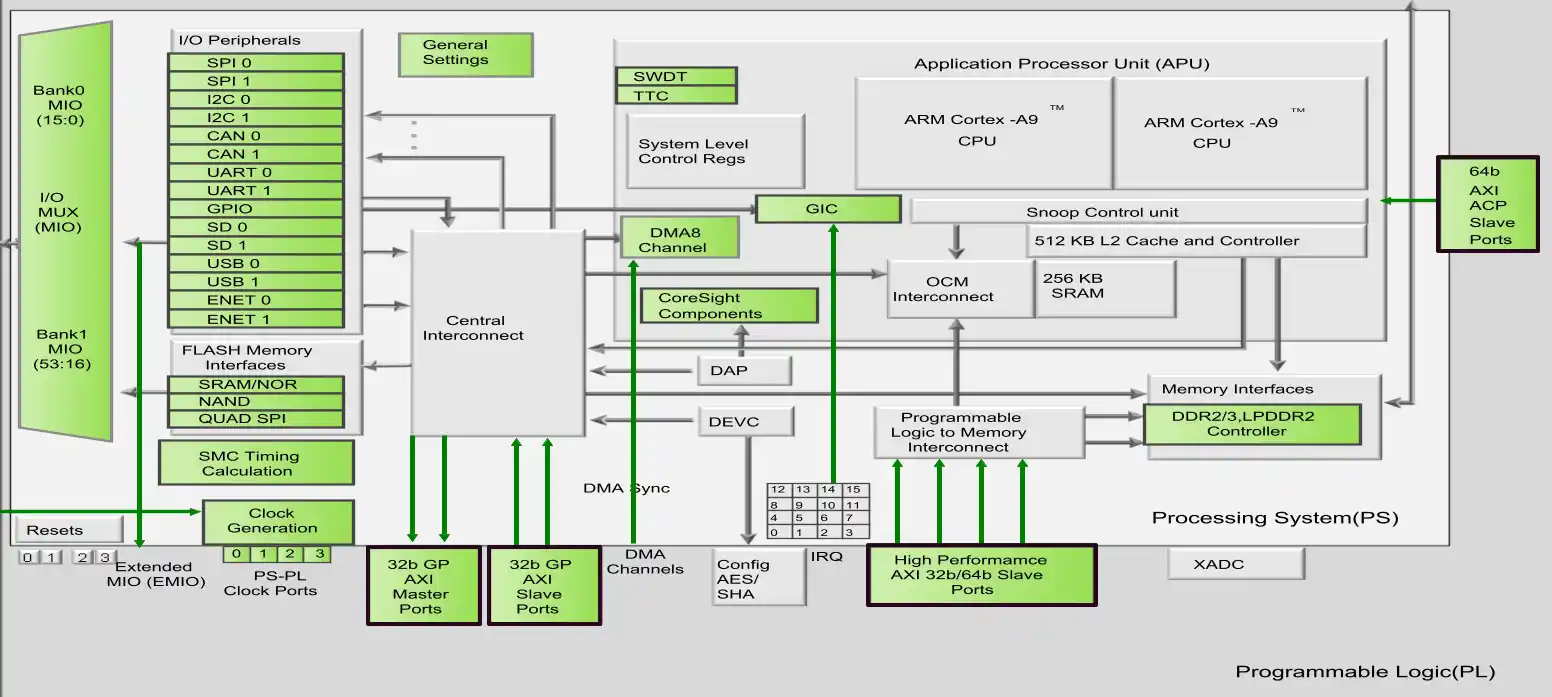Click the Resets block
The width and height of the screenshot is (1552, 697).
(x=69, y=530)
